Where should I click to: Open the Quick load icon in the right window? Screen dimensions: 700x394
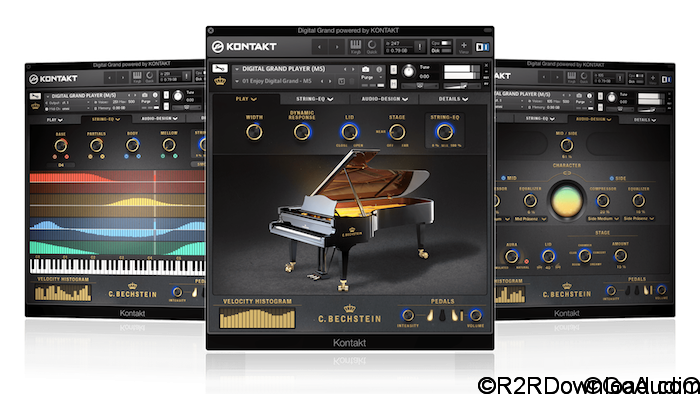(583, 78)
